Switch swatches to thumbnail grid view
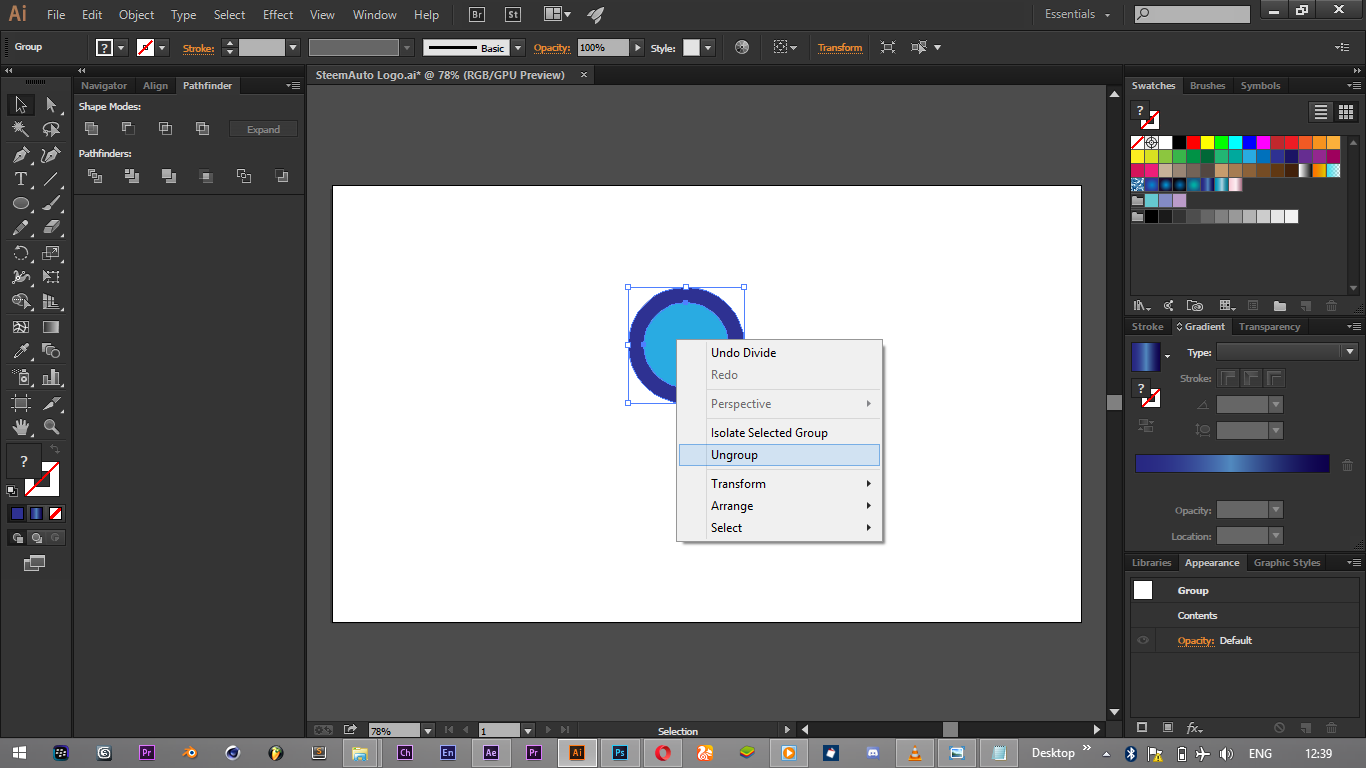Viewport: 1366px width, 768px height. click(x=1345, y=112)
